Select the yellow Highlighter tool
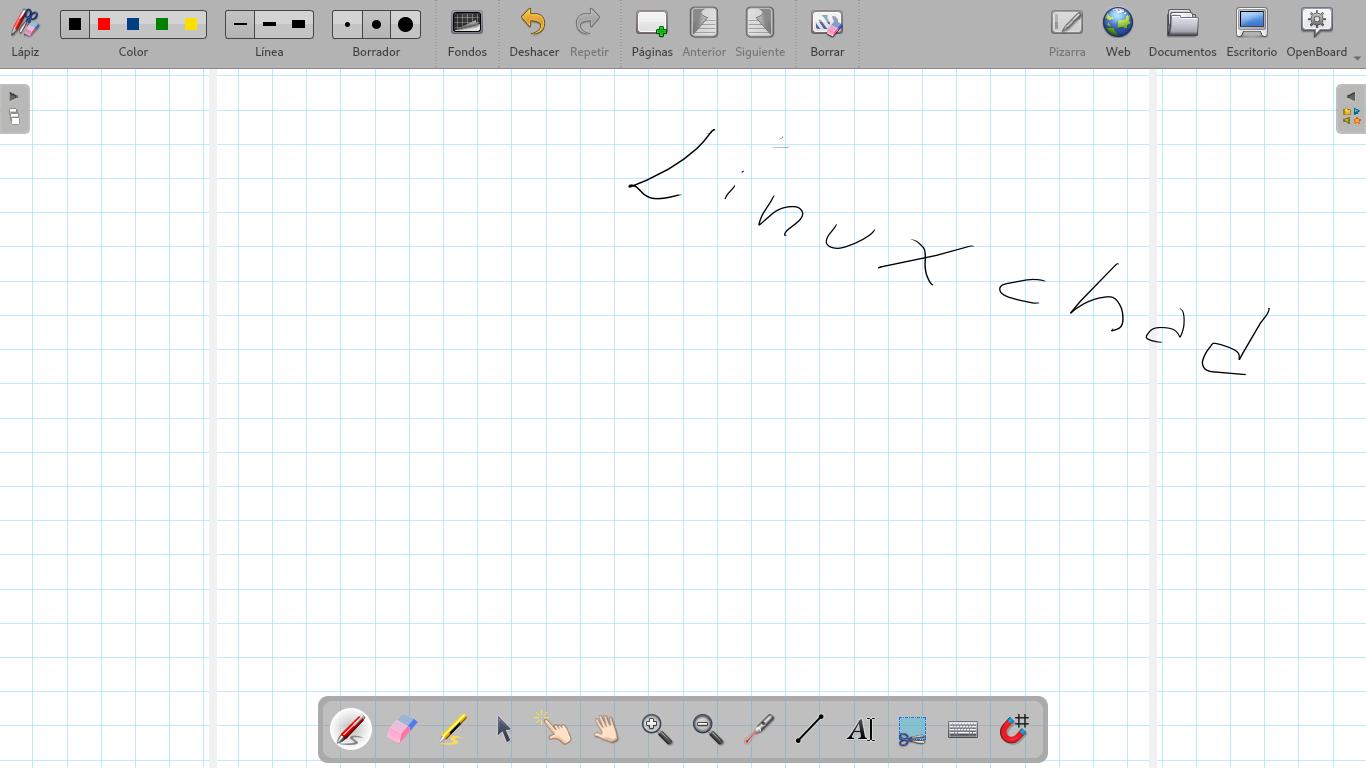The height and width of the screenshot is (768, 1366). (x=453, y=729)
